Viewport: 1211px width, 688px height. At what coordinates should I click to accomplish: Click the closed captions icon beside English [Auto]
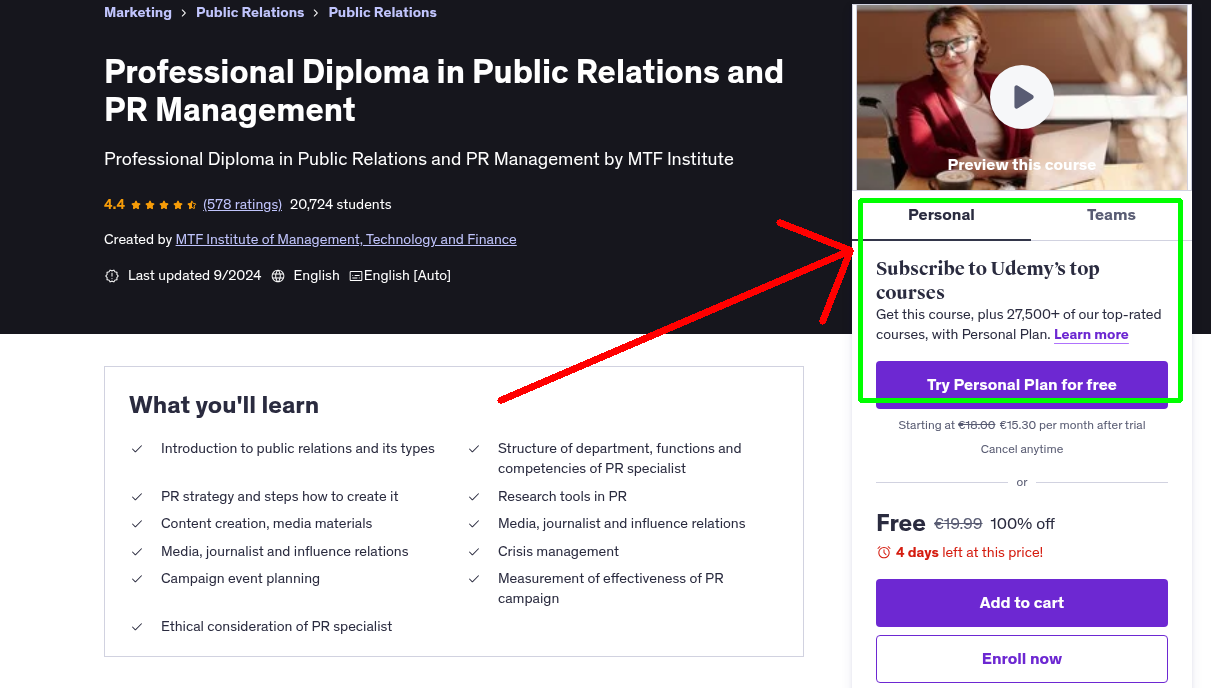coord(356,276)
